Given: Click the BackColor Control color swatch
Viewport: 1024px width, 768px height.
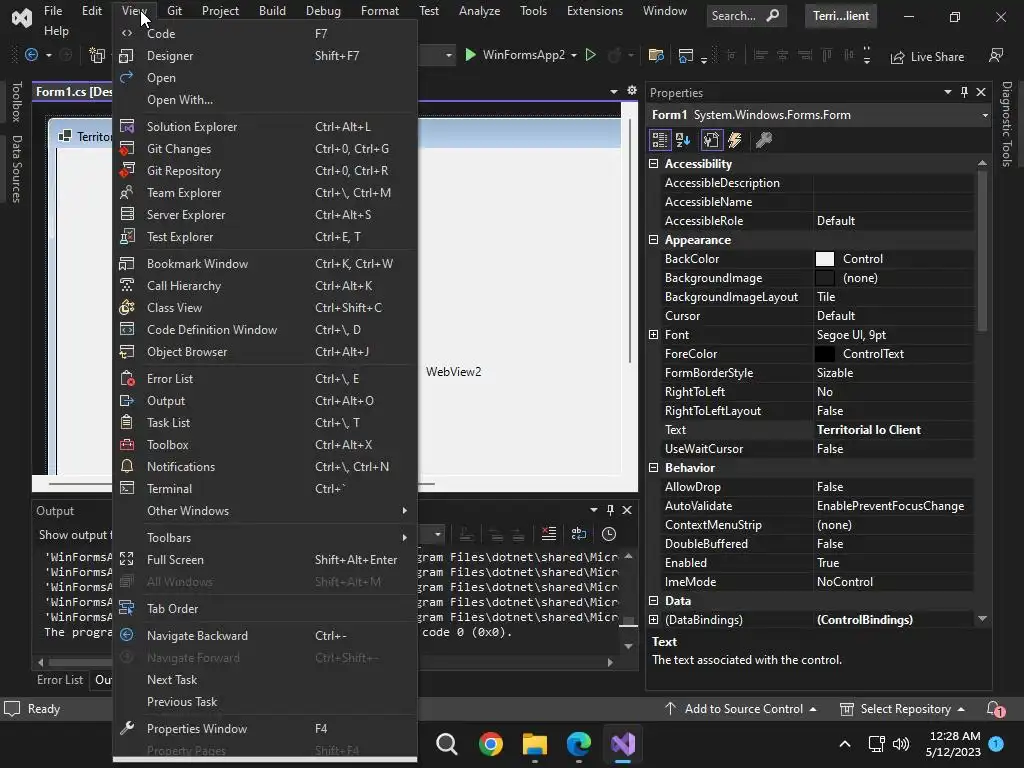Looking at the screenshot, I should (x=825, y=259).
